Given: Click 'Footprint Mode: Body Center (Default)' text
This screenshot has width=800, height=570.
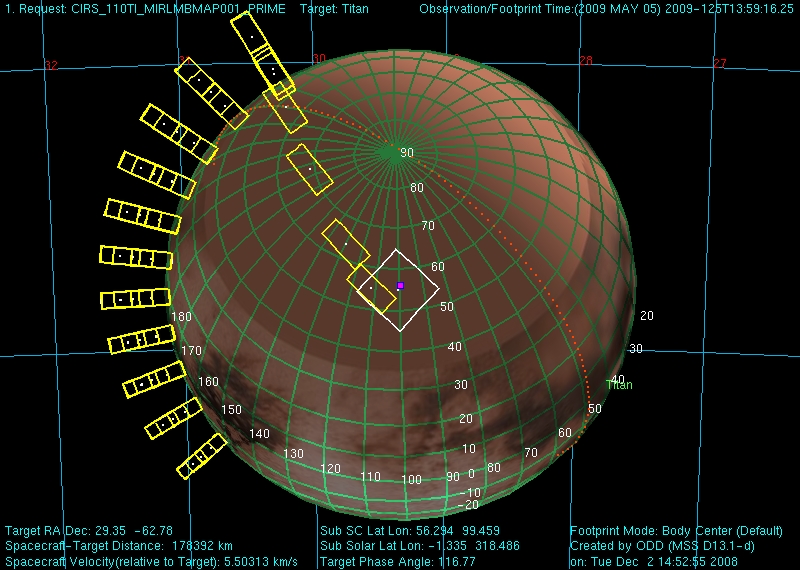Looking at the screenshot, I should [x=676, y=531].
